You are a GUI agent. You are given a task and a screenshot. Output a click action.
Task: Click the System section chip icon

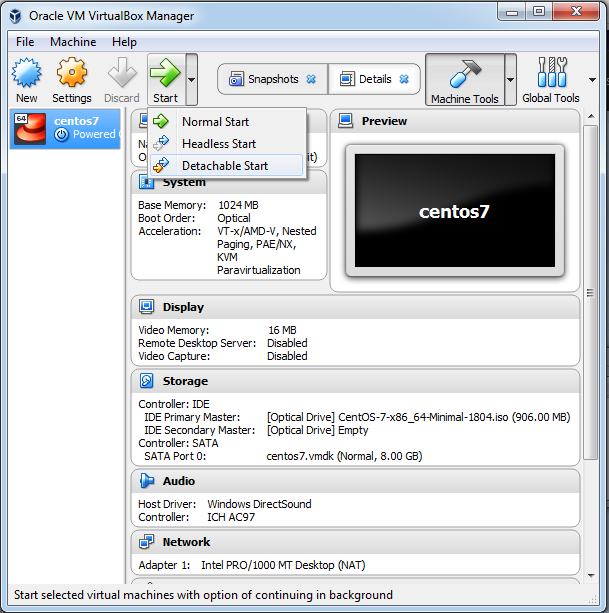[x=147, y=182]
